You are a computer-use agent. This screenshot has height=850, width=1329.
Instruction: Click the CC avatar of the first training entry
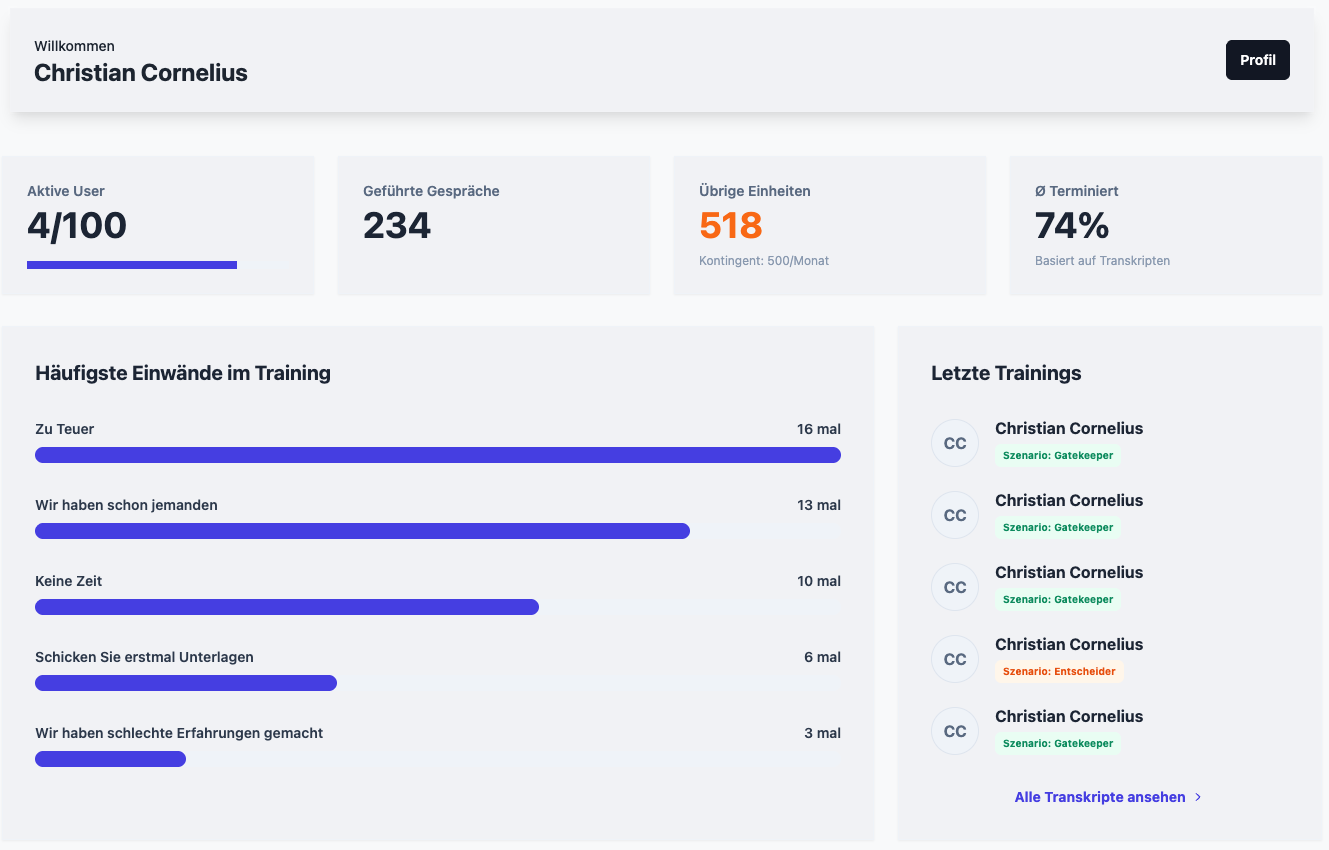tap(954, 442)
